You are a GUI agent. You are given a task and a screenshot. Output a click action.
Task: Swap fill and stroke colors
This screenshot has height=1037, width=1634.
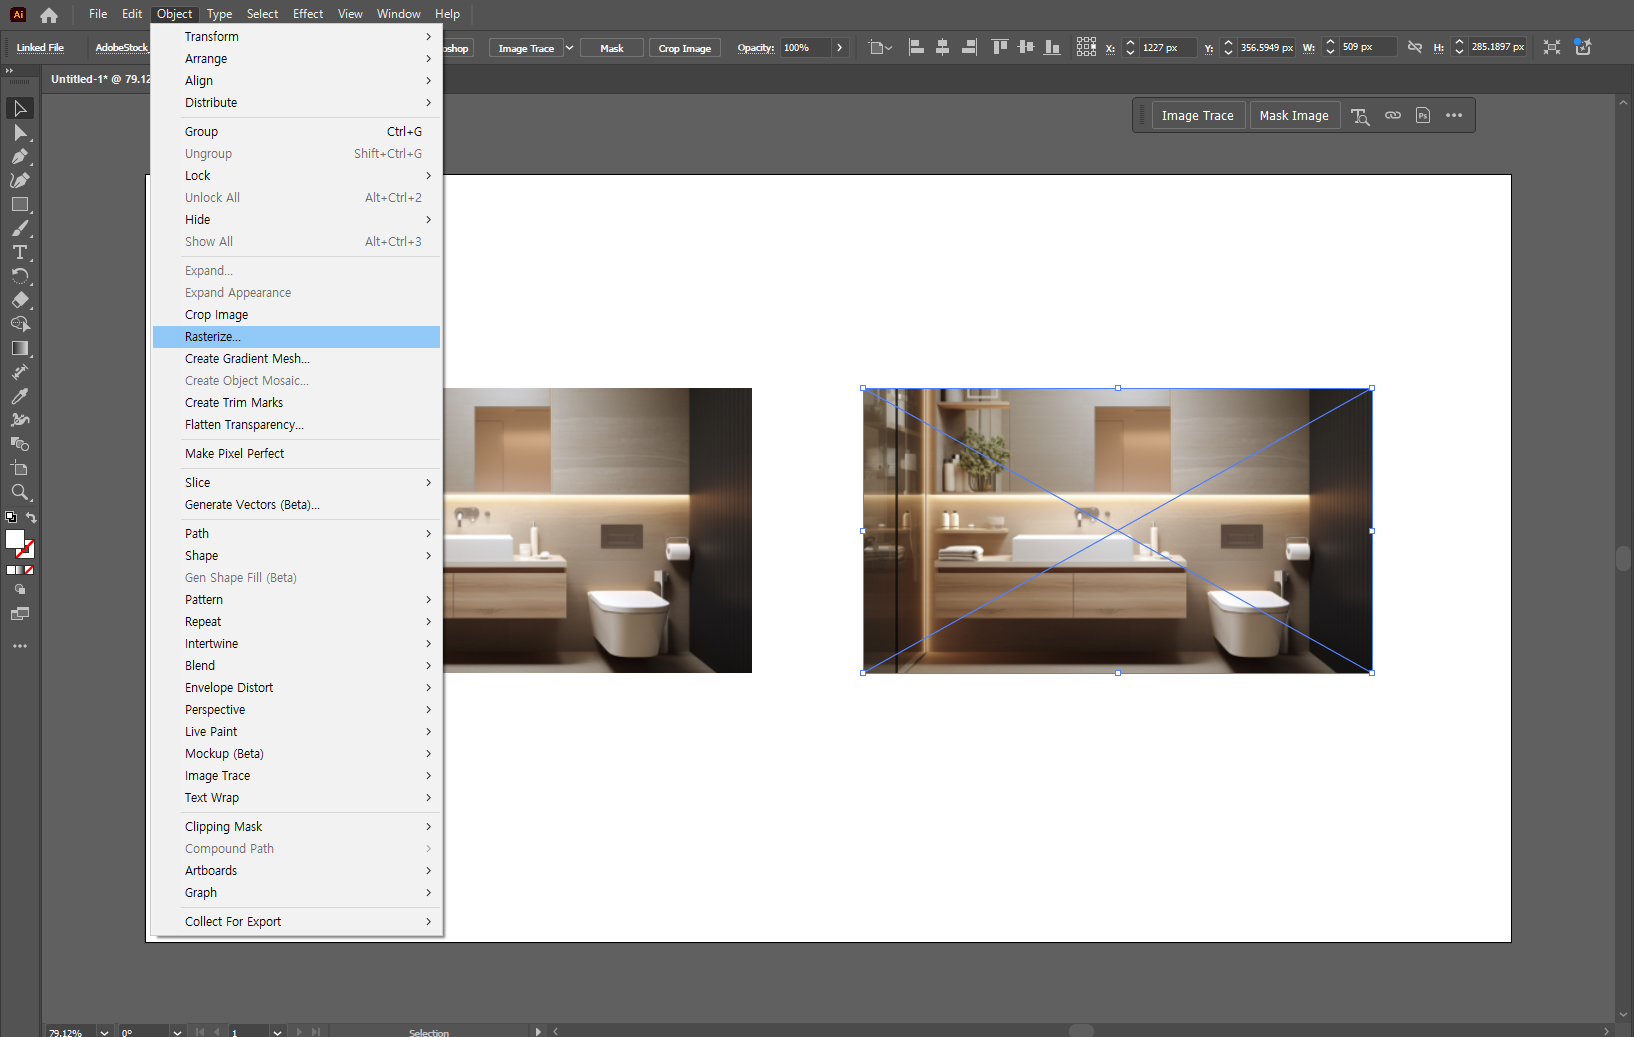pyautogui.click(x=32, y=517)
